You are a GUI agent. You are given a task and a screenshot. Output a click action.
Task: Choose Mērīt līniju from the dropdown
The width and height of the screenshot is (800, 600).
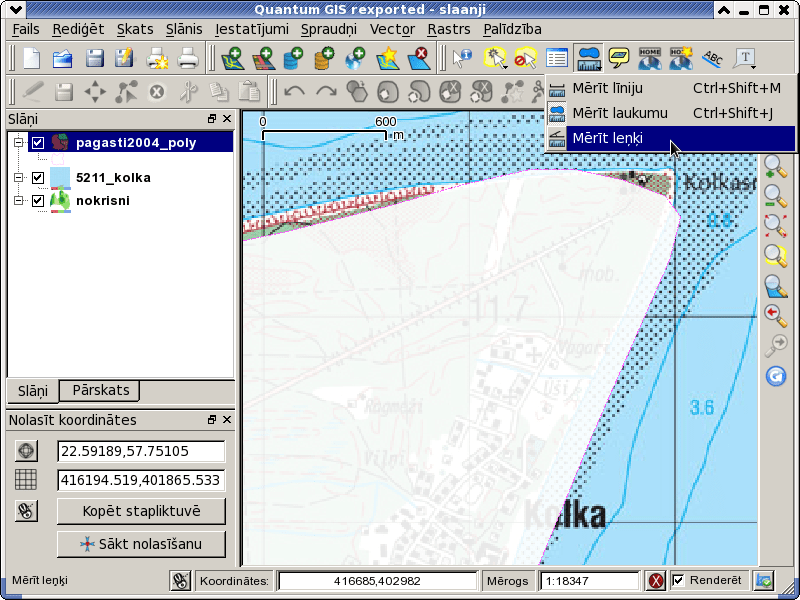670,88
